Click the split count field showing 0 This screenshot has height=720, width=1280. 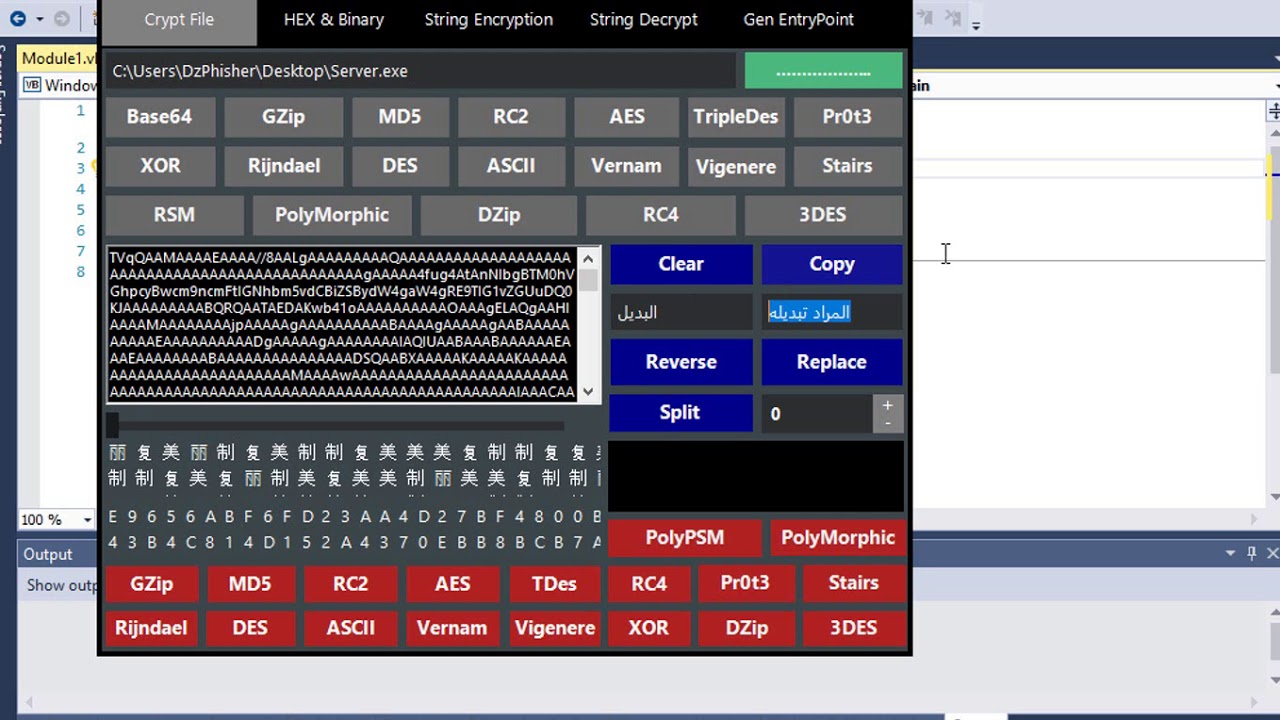point(817,414)
